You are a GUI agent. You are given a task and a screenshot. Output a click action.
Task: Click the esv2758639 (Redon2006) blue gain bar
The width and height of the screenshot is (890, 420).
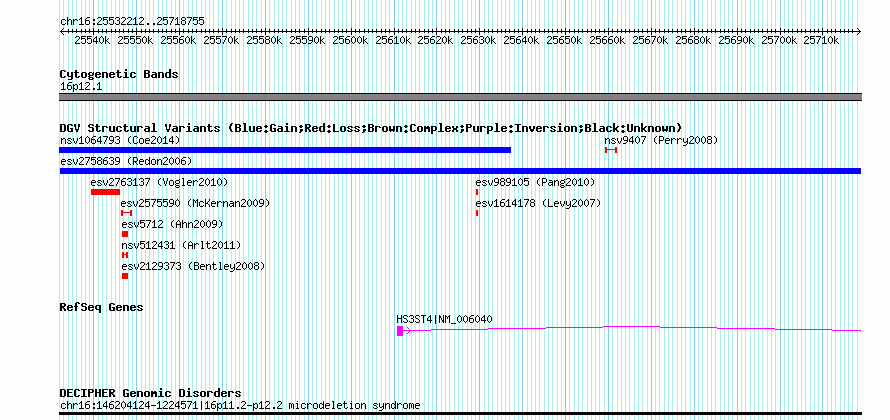coord(460,171)
